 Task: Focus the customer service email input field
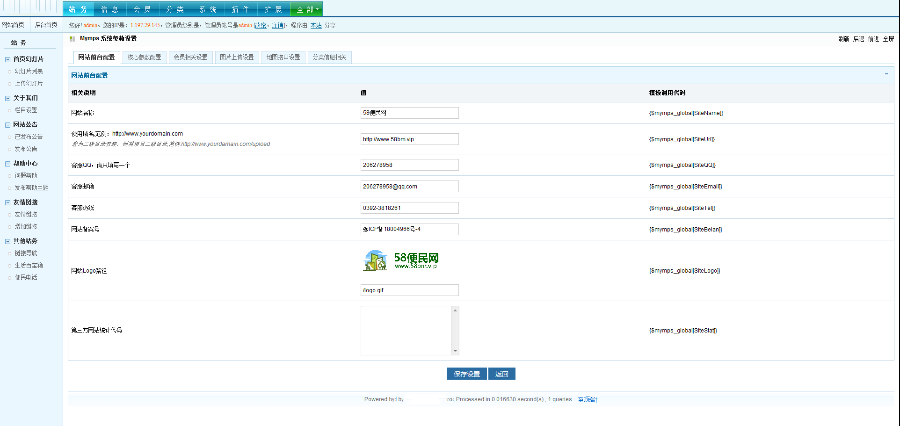coord(410,187)
